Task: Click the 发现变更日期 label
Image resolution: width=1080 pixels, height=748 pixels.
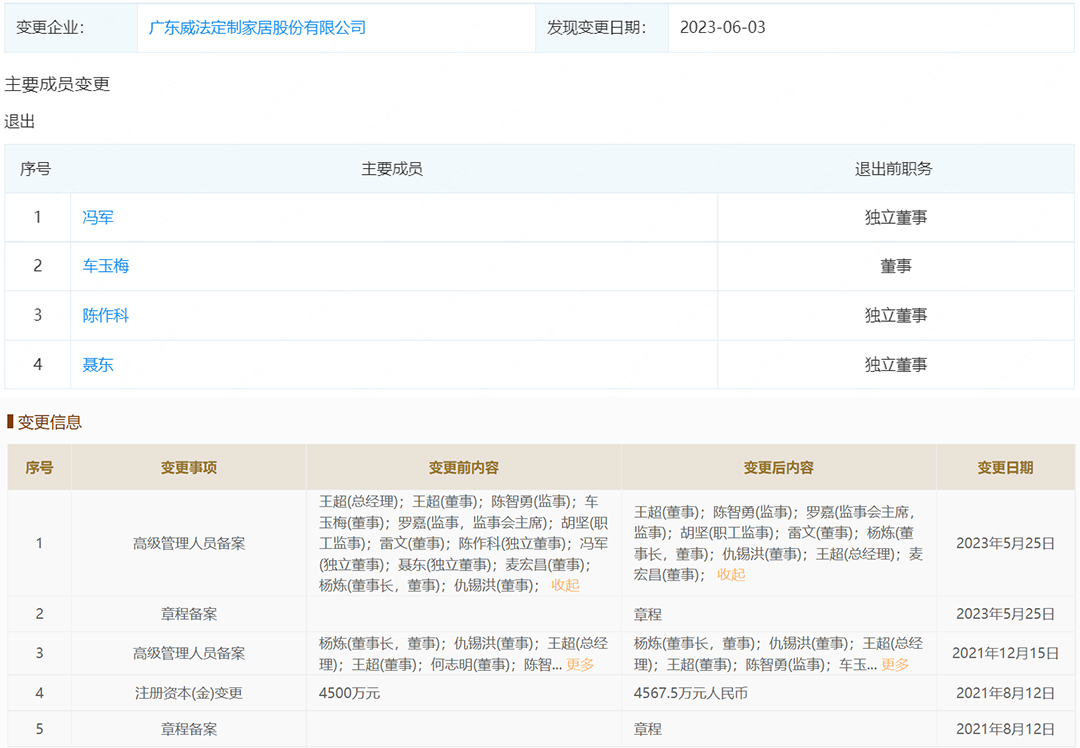Action: pos(596,28)
